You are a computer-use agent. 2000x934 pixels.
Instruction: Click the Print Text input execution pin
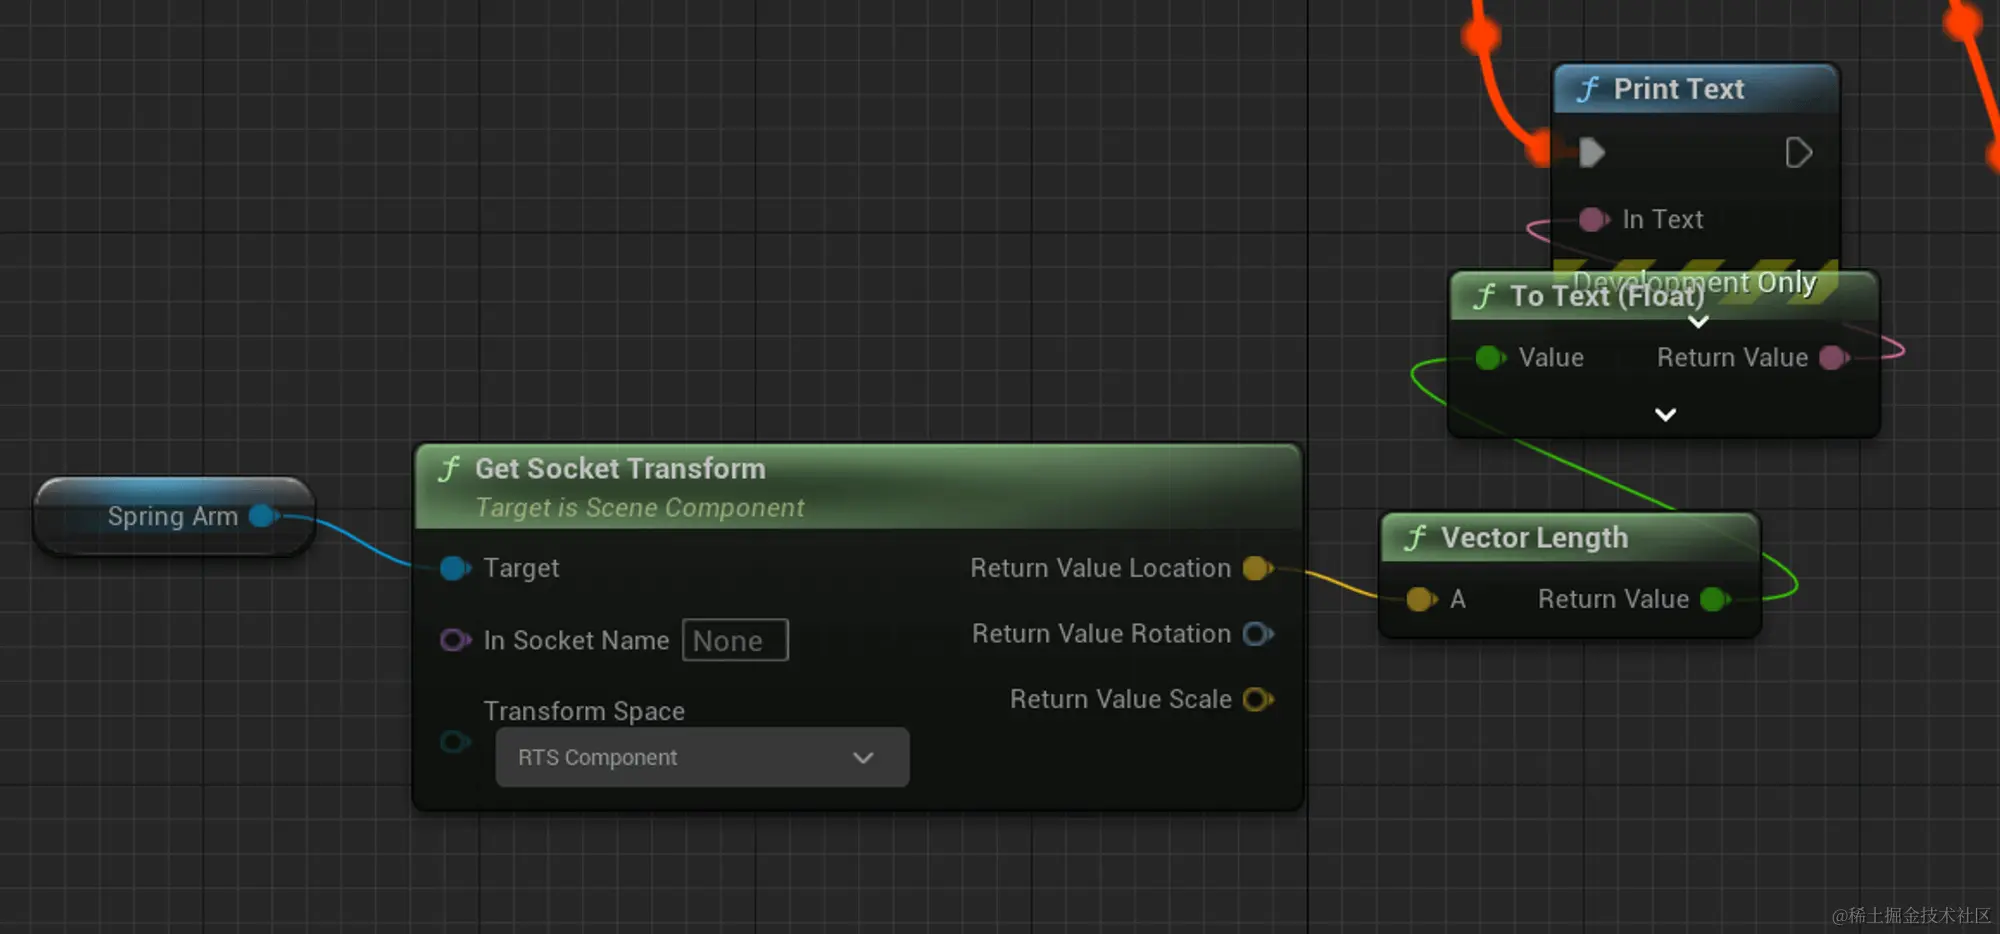(1592, 153)
